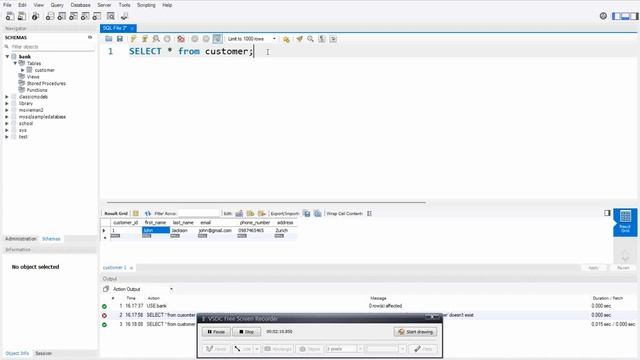The width and height of the screenshot is (640, 360).
Task: Switch to the Schemas tab
Action: [51, 239]
